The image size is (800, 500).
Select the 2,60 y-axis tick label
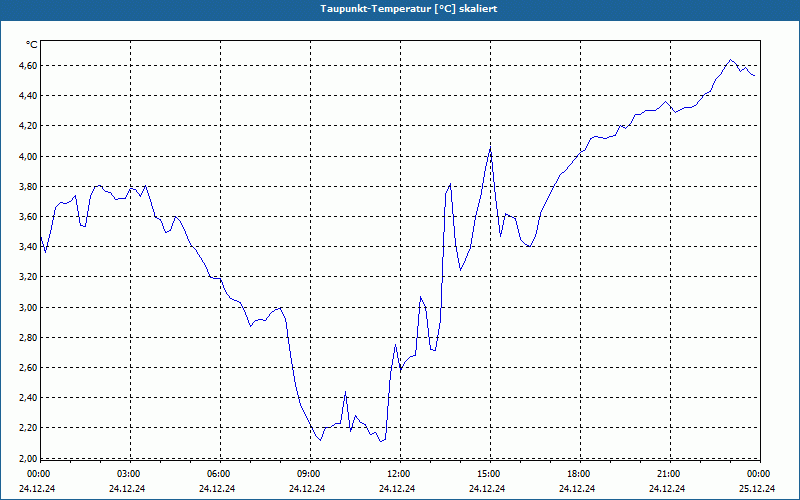(28, 368)
